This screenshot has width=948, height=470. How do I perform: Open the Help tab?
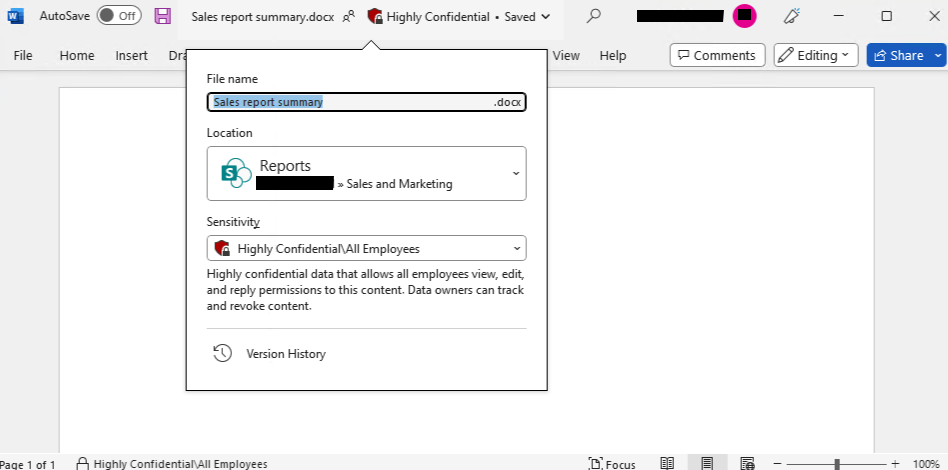(613, 56)
